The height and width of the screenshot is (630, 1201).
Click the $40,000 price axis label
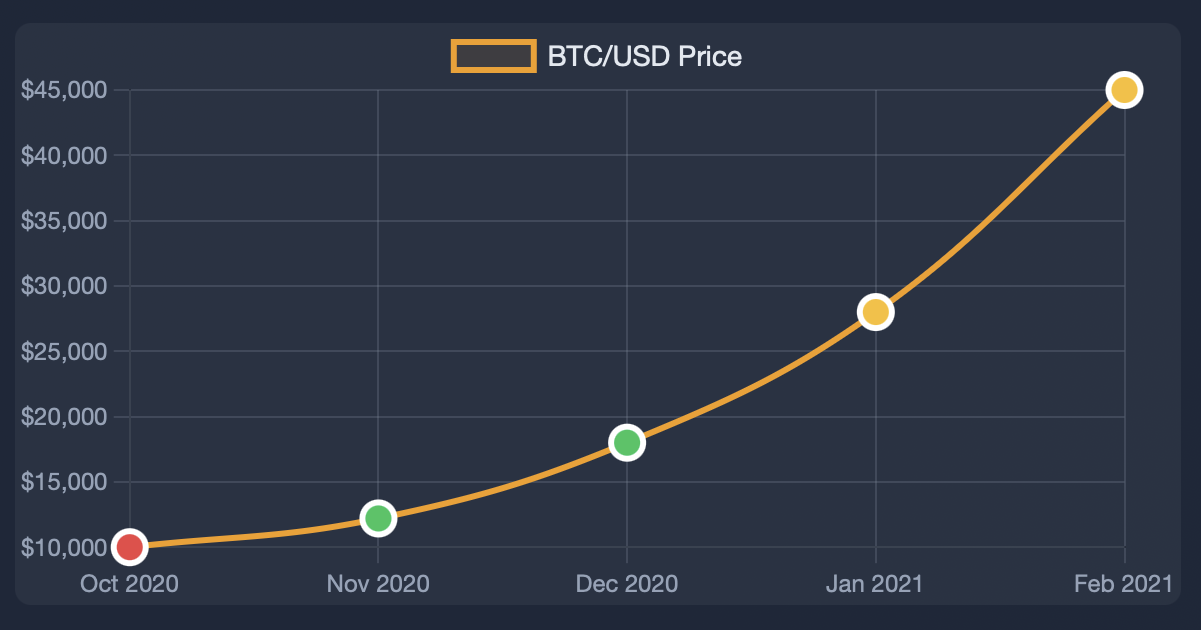click(x=64, y=155)
